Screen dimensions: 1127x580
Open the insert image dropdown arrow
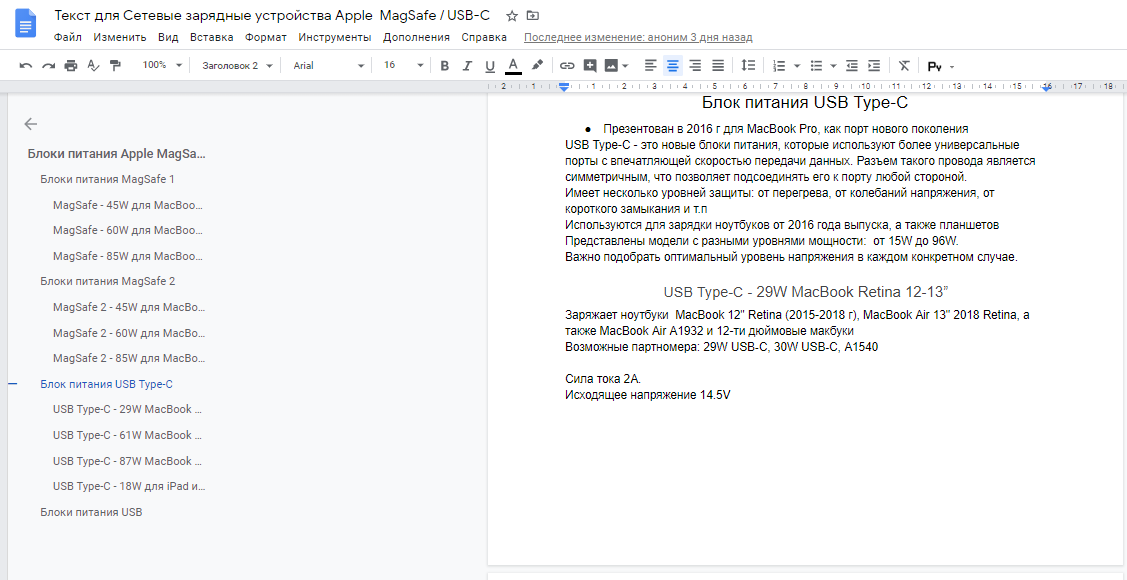[x=625, y=65]
